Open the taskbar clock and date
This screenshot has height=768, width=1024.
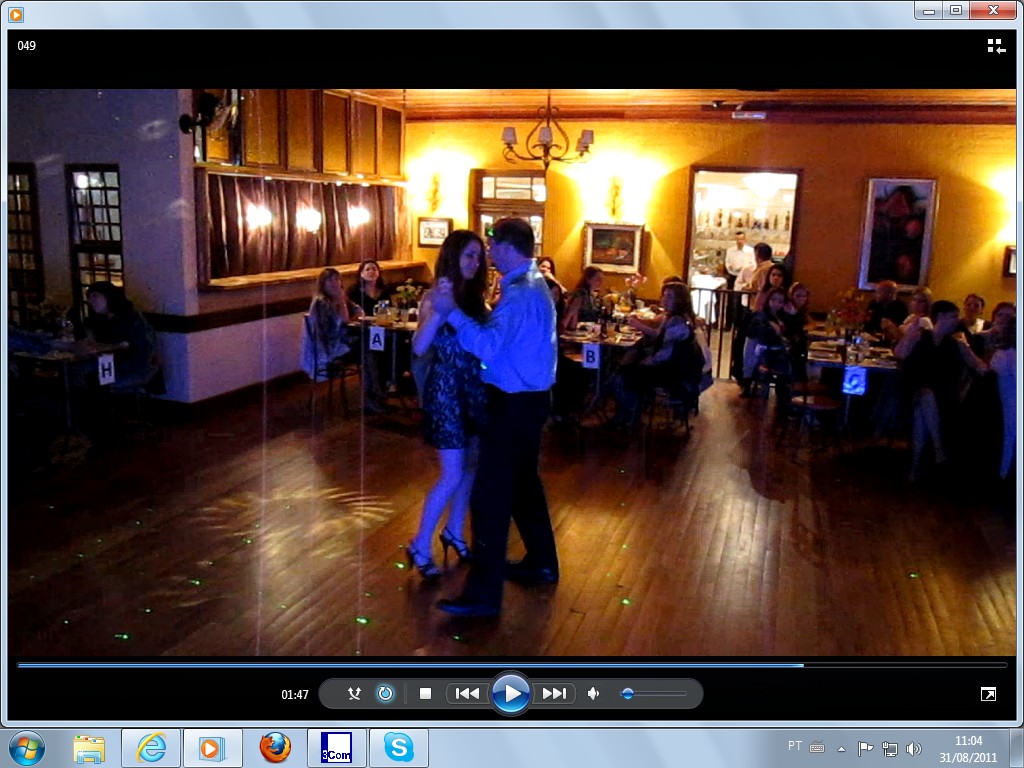(967, 748)
